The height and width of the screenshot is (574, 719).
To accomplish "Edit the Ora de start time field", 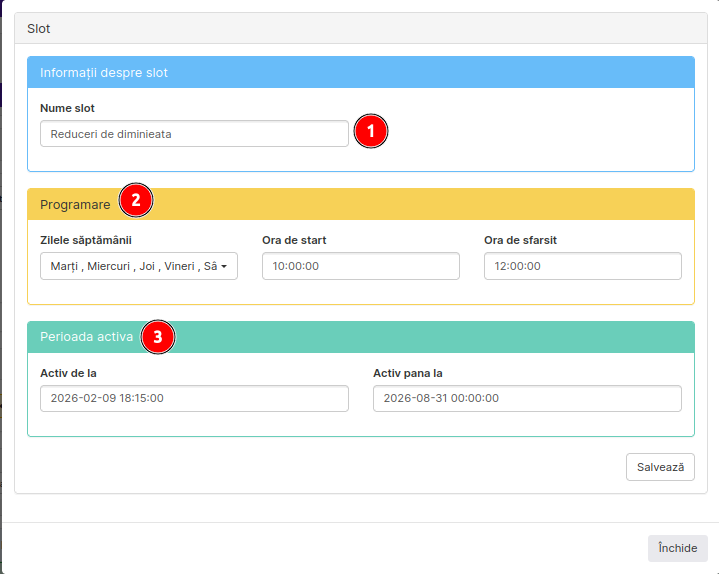I will pyautogui.click(x=360, y=266).
